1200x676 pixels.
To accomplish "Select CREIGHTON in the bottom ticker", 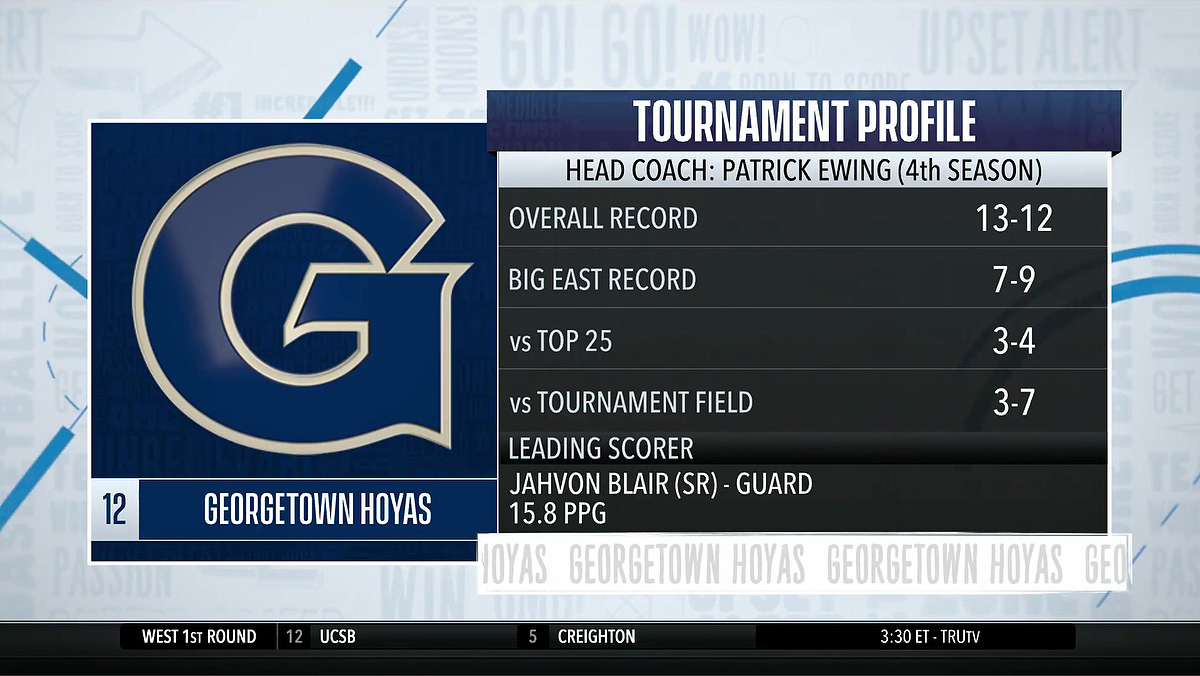I will [x=596, y=637].
